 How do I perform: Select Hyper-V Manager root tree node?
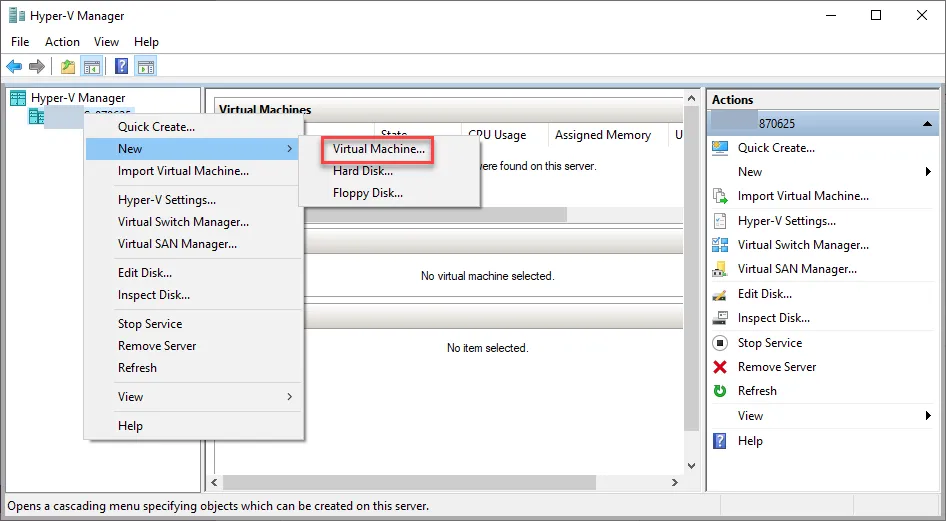click(x=78, y=98)
